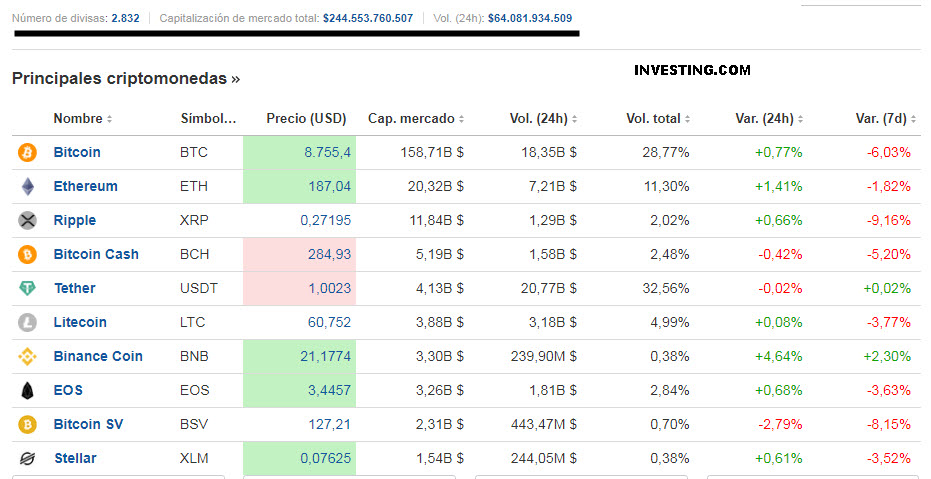The image size is (931, 479).
Task: Click the Precio (USD) column header
Action: [x=306, y=119]
